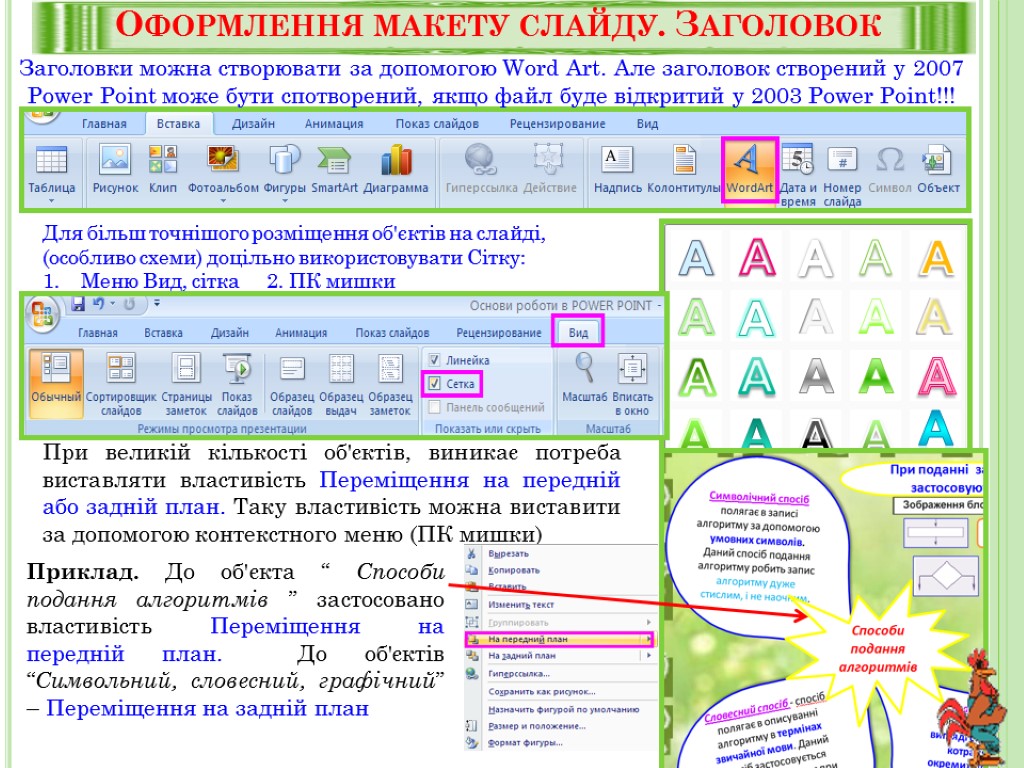Click the undo arrow icon
This screenshot has width=1024, height=768.
click(99, 304)
